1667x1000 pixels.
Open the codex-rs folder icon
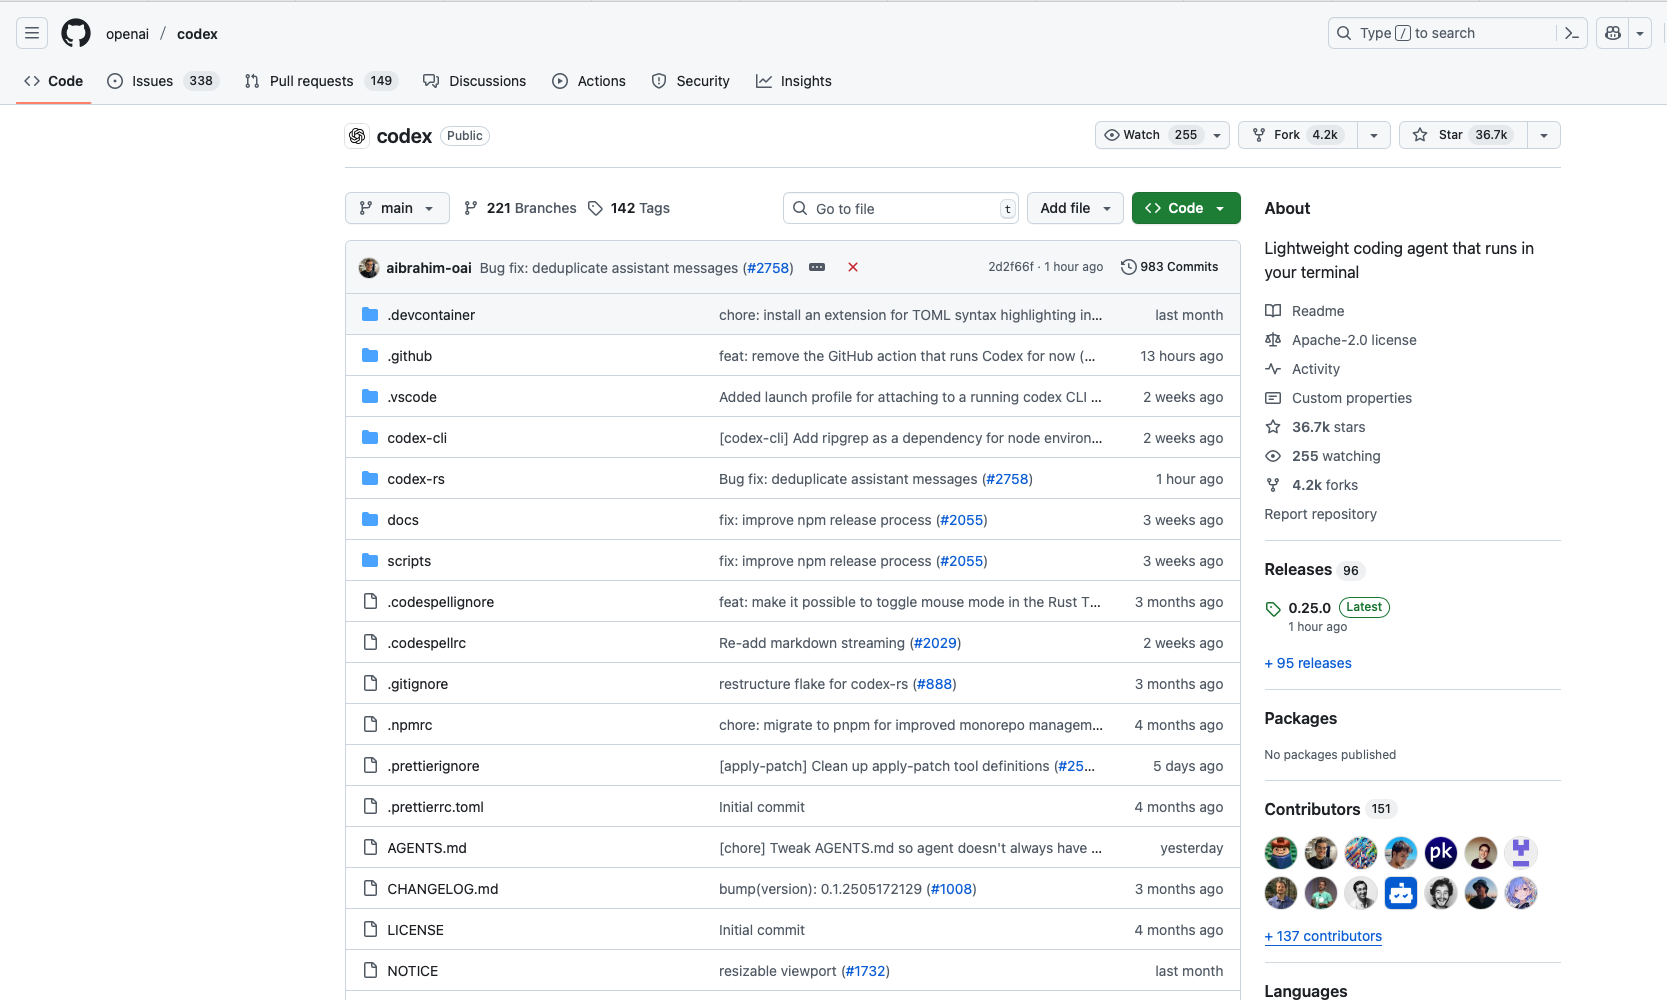click(370, 479)
